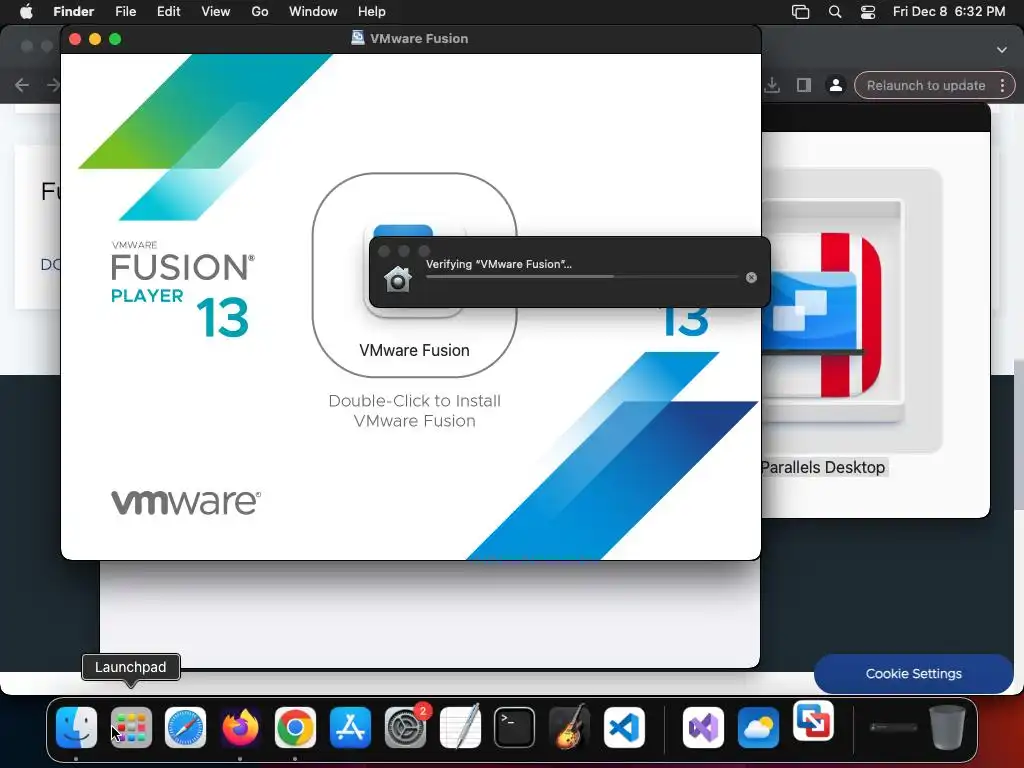The height and width of the screenshot is (768, 1024).
Task: Open TextEdit from the Dock
Action: click(x=460, y=727)
